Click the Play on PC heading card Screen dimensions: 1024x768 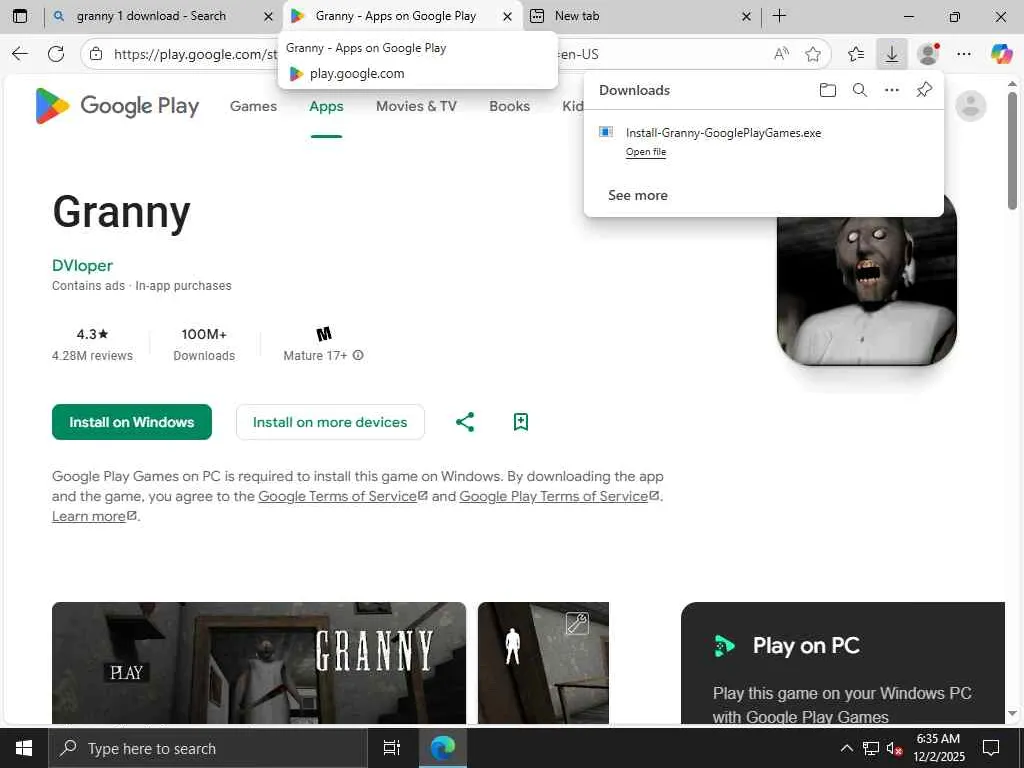[842, 662]
